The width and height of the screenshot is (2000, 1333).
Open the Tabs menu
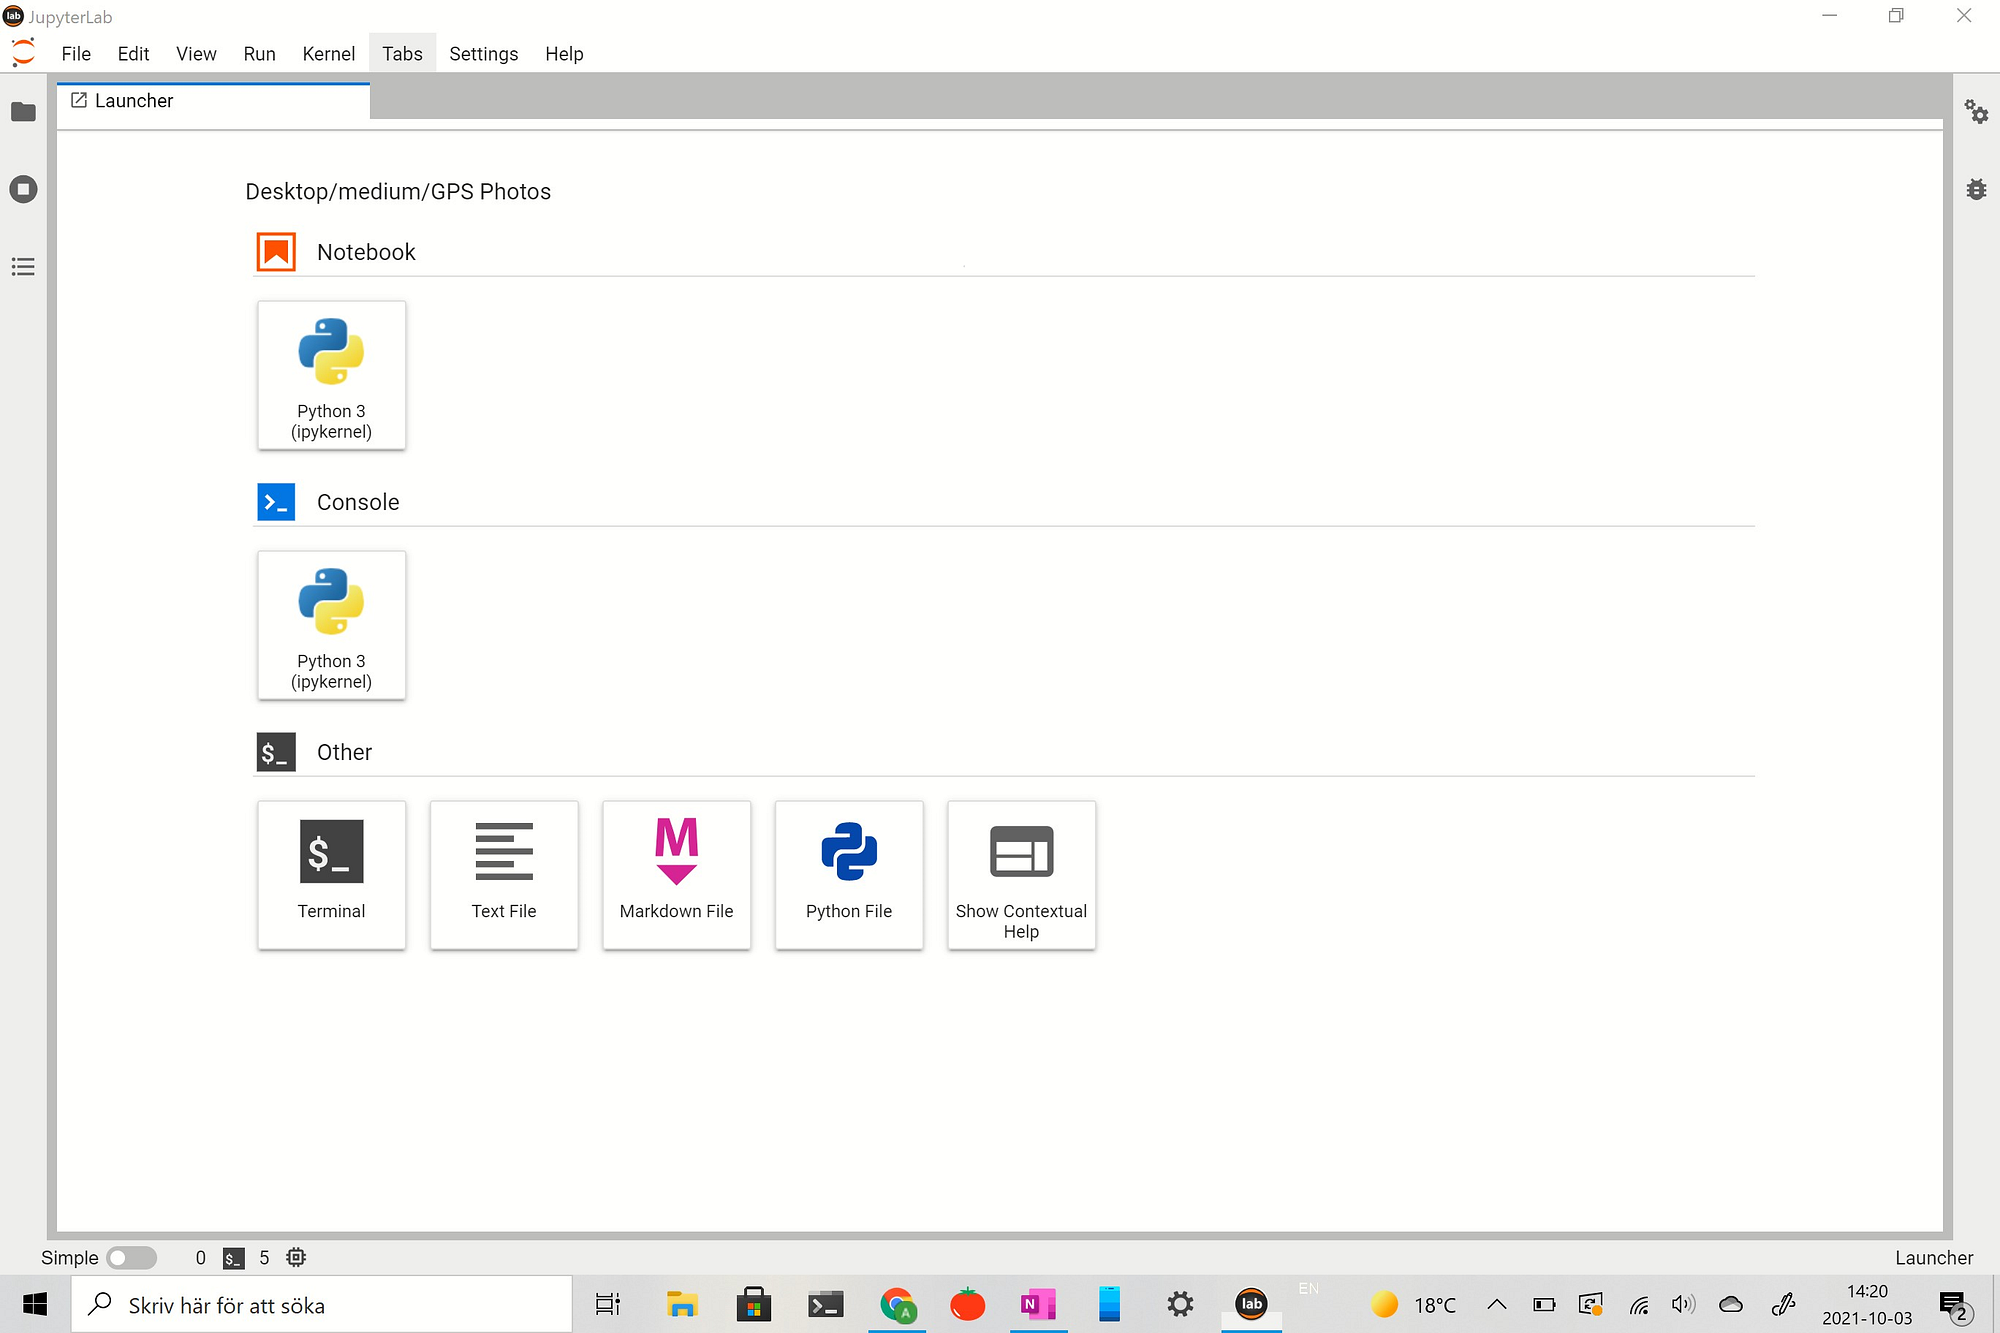(x=402, y=54)
